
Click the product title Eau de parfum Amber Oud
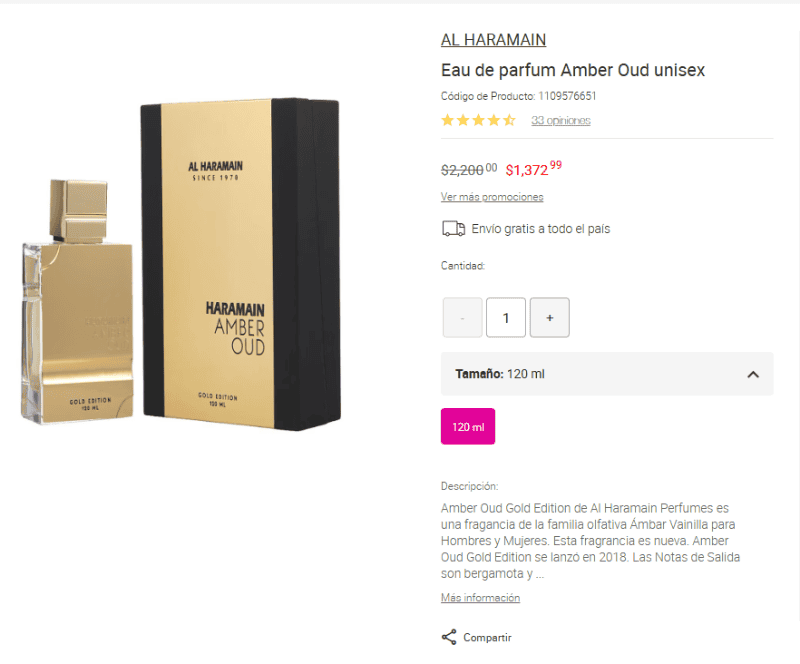[x=572, y=70]
